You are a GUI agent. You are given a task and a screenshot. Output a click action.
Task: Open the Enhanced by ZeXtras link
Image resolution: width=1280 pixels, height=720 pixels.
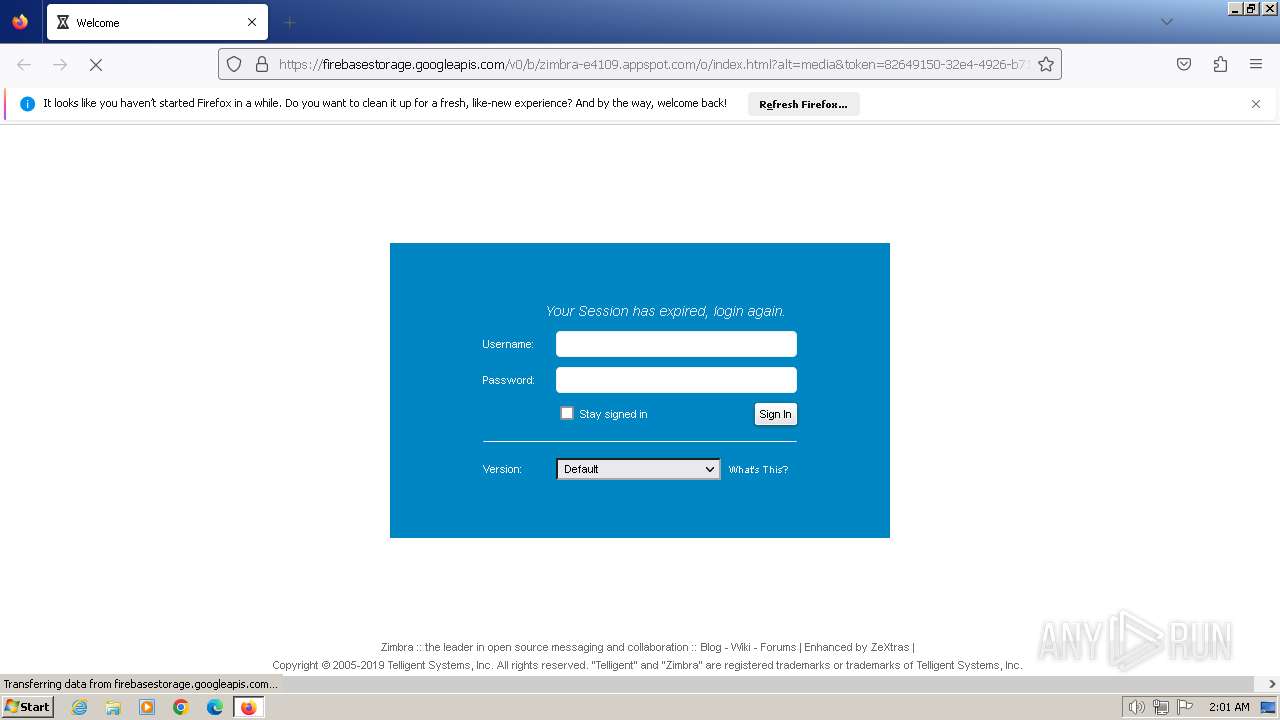pos(857,647)
